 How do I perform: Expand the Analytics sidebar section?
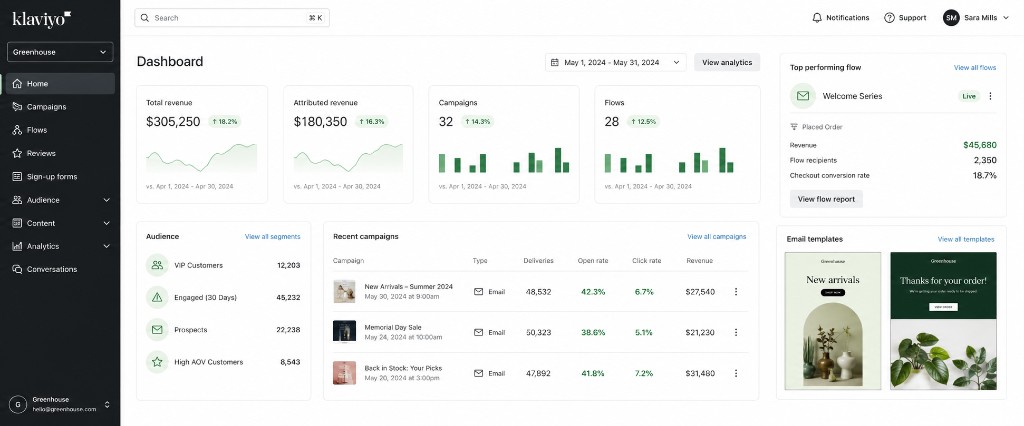point(106,246)
